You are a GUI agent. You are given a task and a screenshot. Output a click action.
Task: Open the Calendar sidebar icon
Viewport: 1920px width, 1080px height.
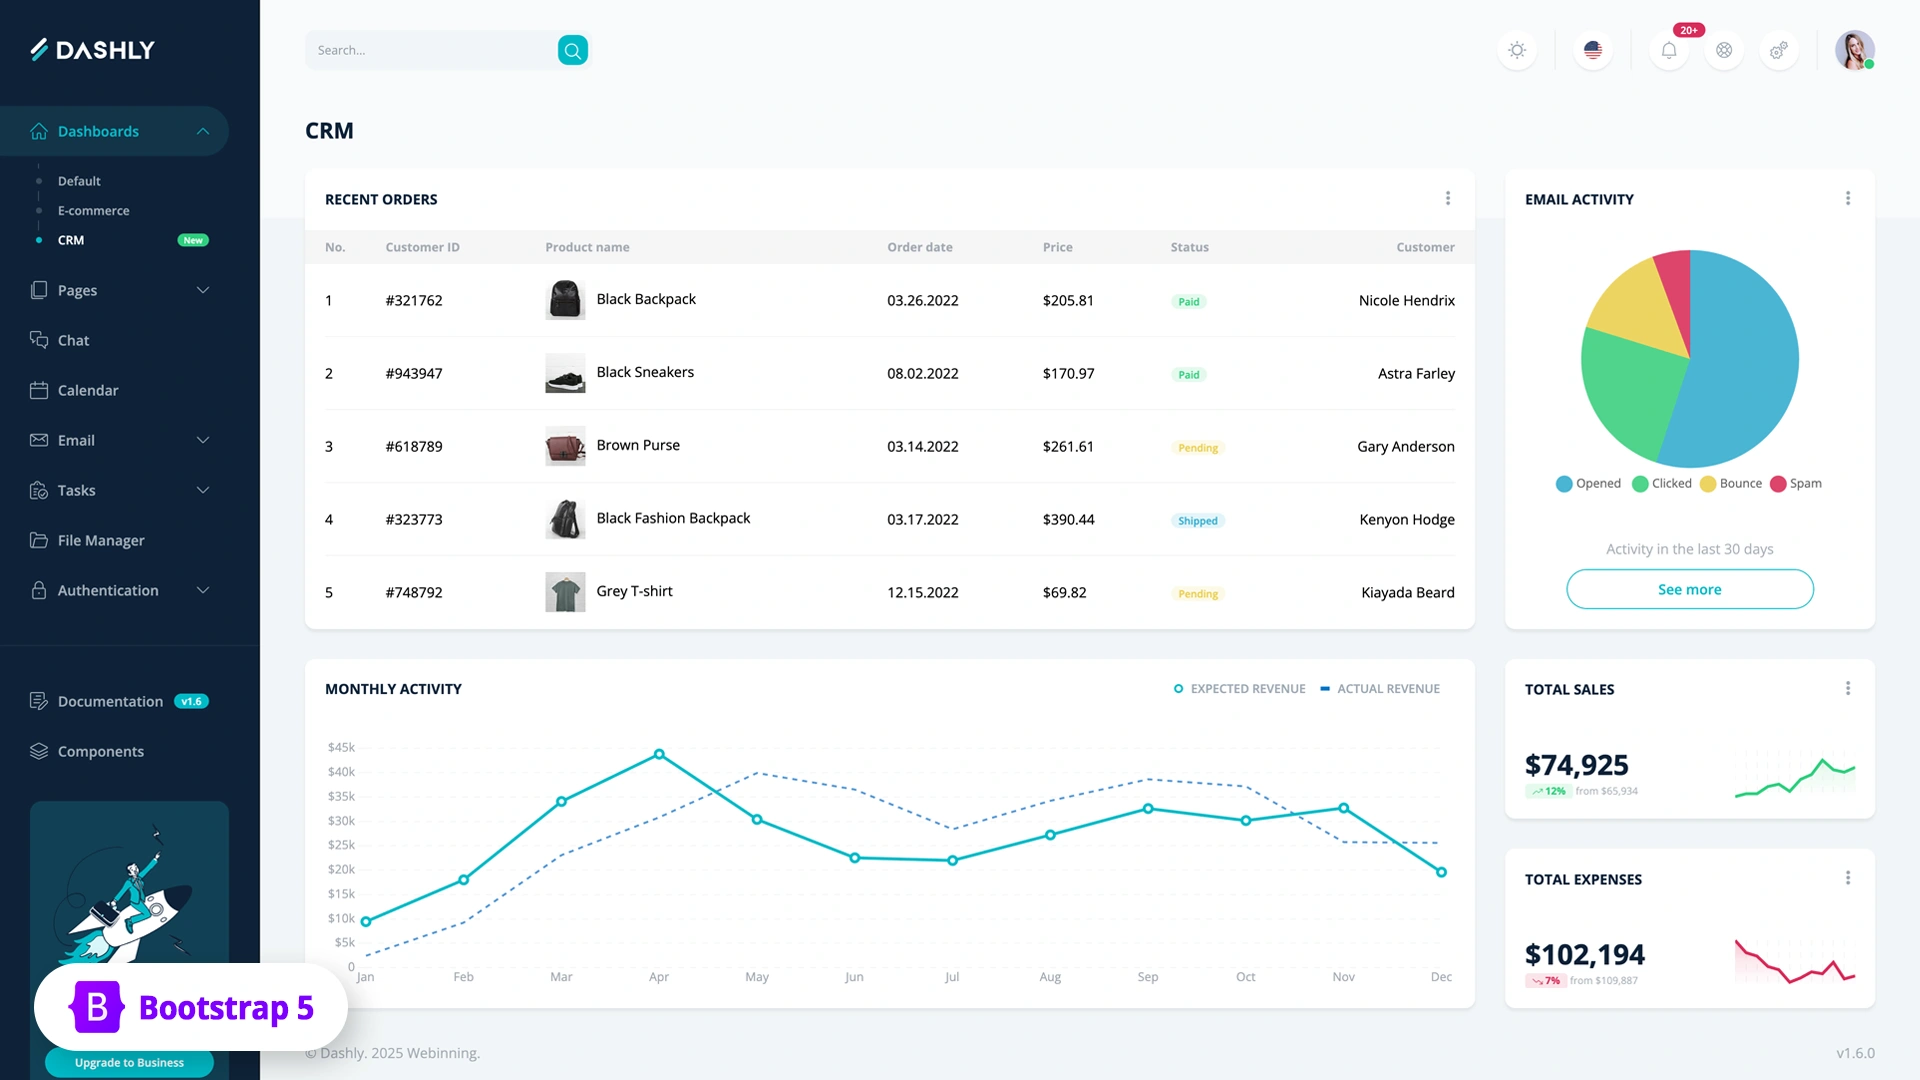click(38, 390)
